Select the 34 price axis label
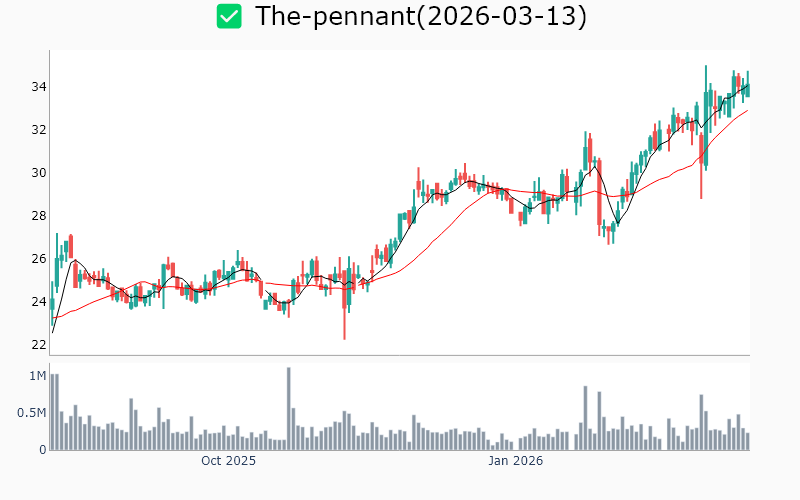The width and height of the screenshot is (800, 500). [39, 87]
